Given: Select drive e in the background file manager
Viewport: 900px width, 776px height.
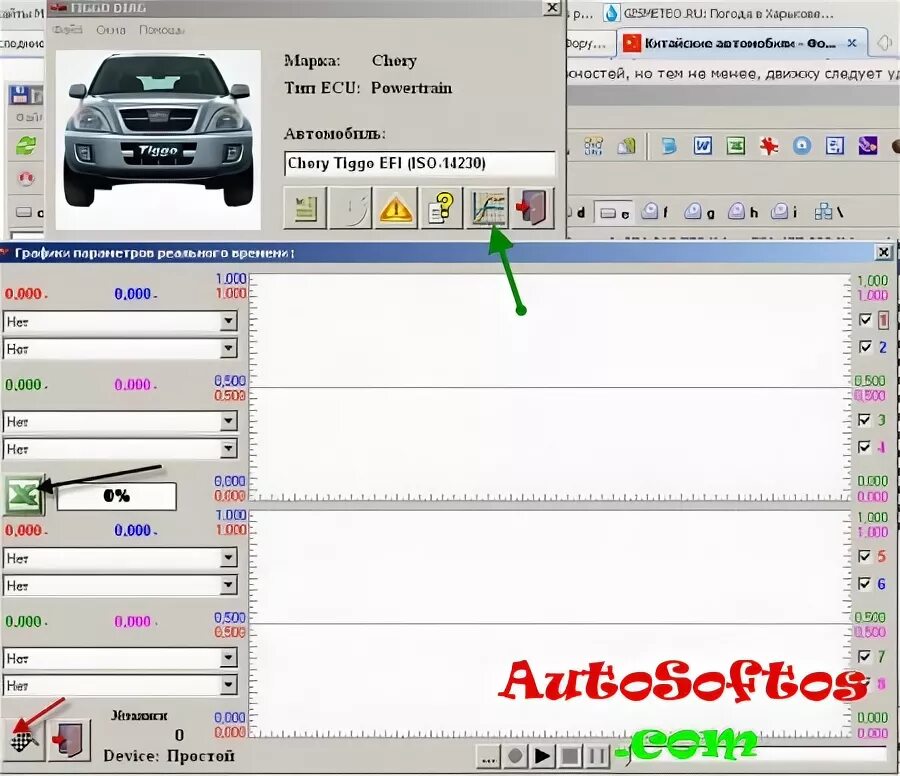Looking at the screenshot, I should coord(613,214).
